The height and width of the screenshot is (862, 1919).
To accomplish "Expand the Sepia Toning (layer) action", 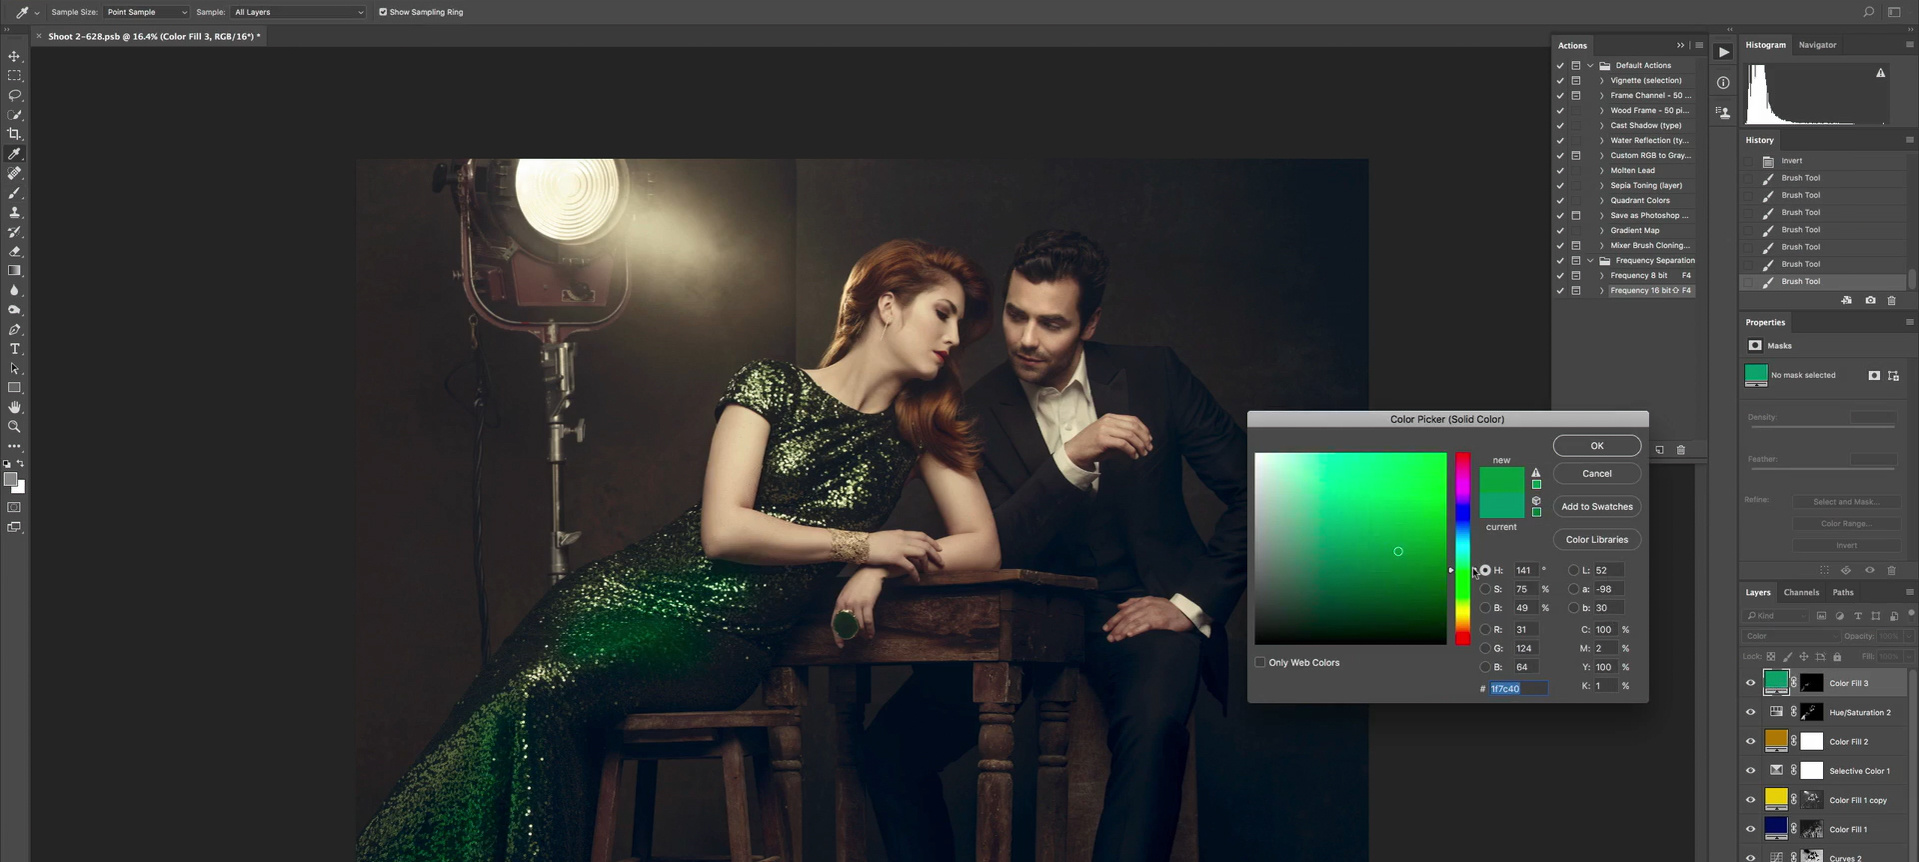I will tap(1602, 185).
